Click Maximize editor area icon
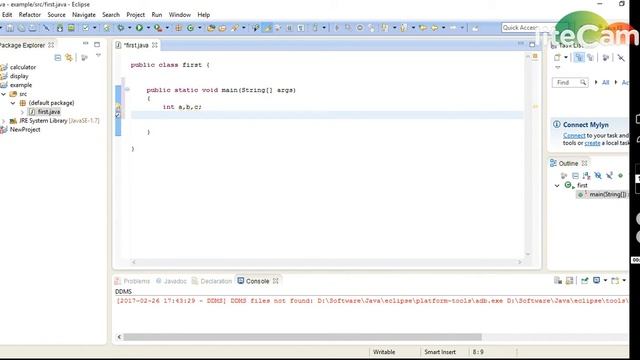The height and width of the screenshot is (360, 640). point(532,44)
